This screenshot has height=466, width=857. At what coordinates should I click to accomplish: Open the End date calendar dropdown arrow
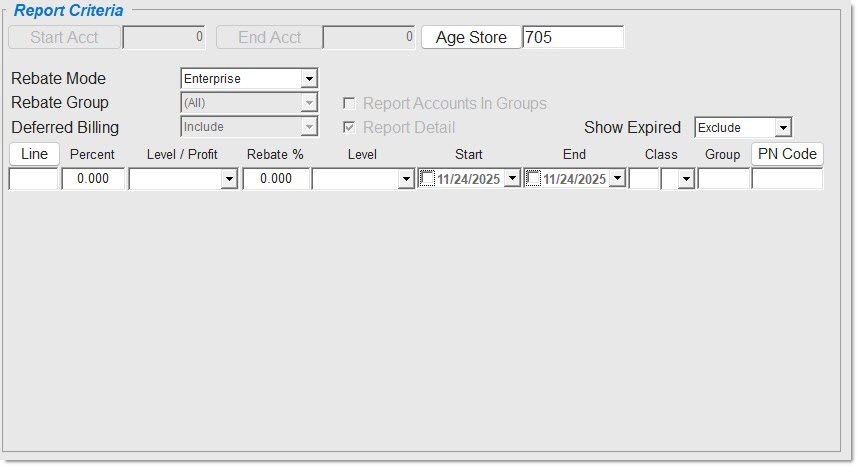click(x=617, y=179)
